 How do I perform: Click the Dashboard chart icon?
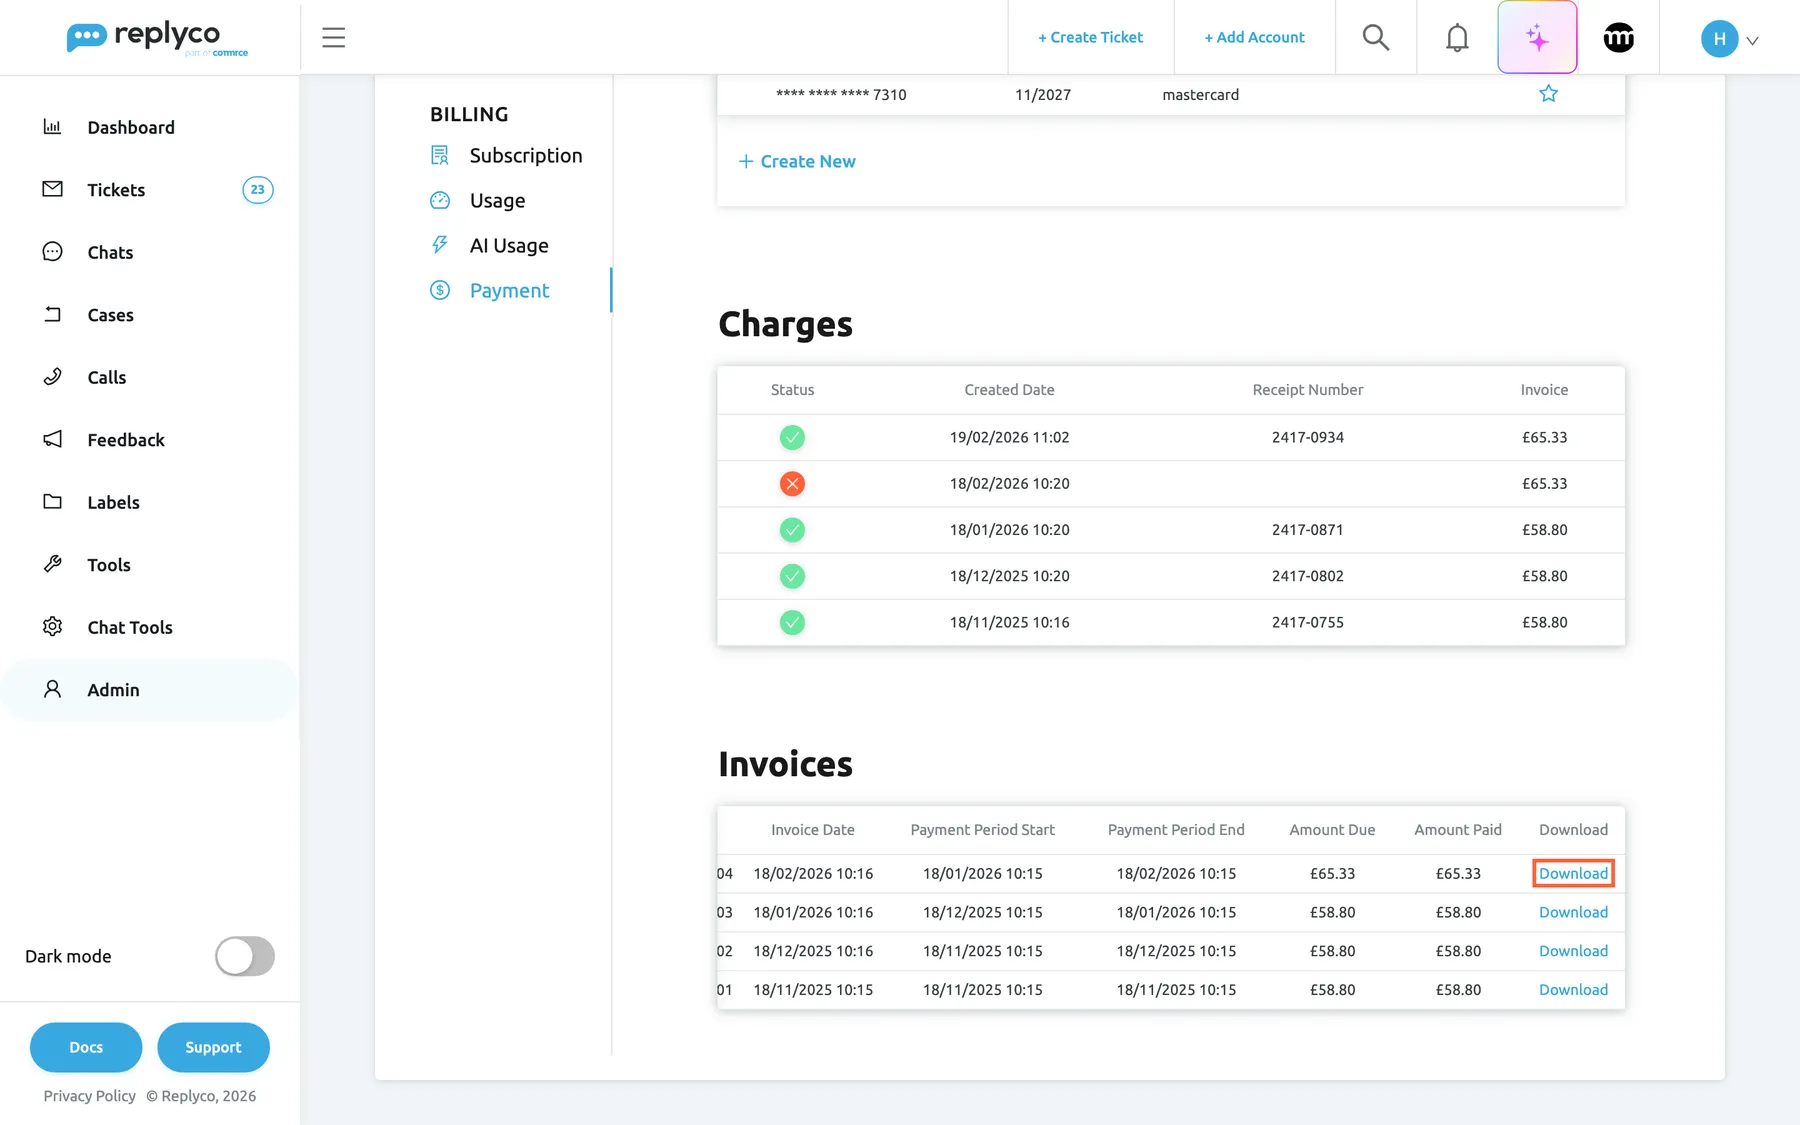(x=52, y=127)
